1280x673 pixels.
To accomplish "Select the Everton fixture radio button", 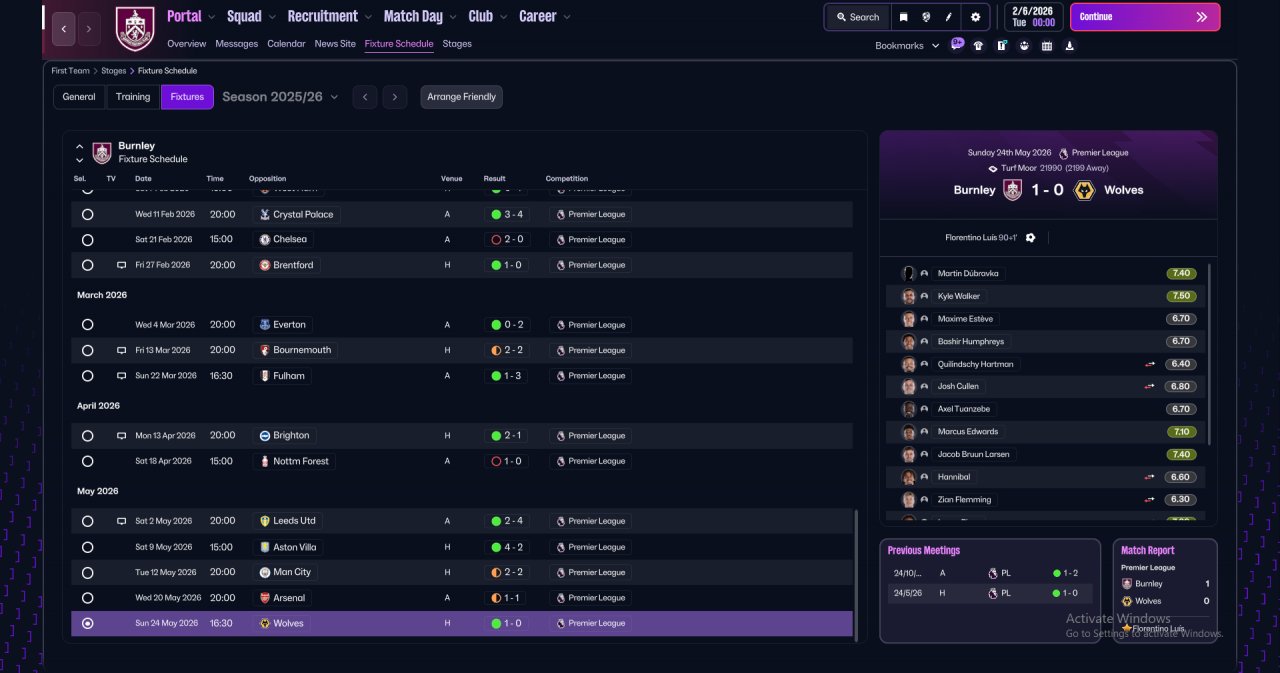I will click(x=87, y=325).
